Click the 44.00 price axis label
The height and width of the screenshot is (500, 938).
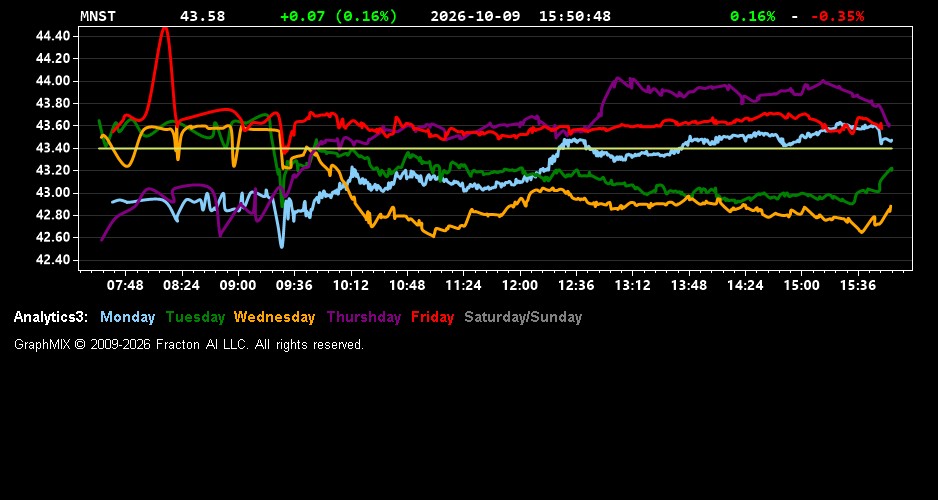coord(53,81)
